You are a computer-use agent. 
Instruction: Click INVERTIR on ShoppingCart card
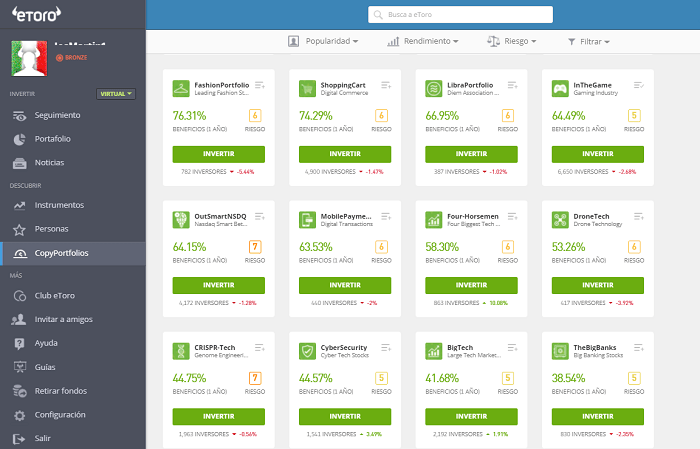(345, 154)
